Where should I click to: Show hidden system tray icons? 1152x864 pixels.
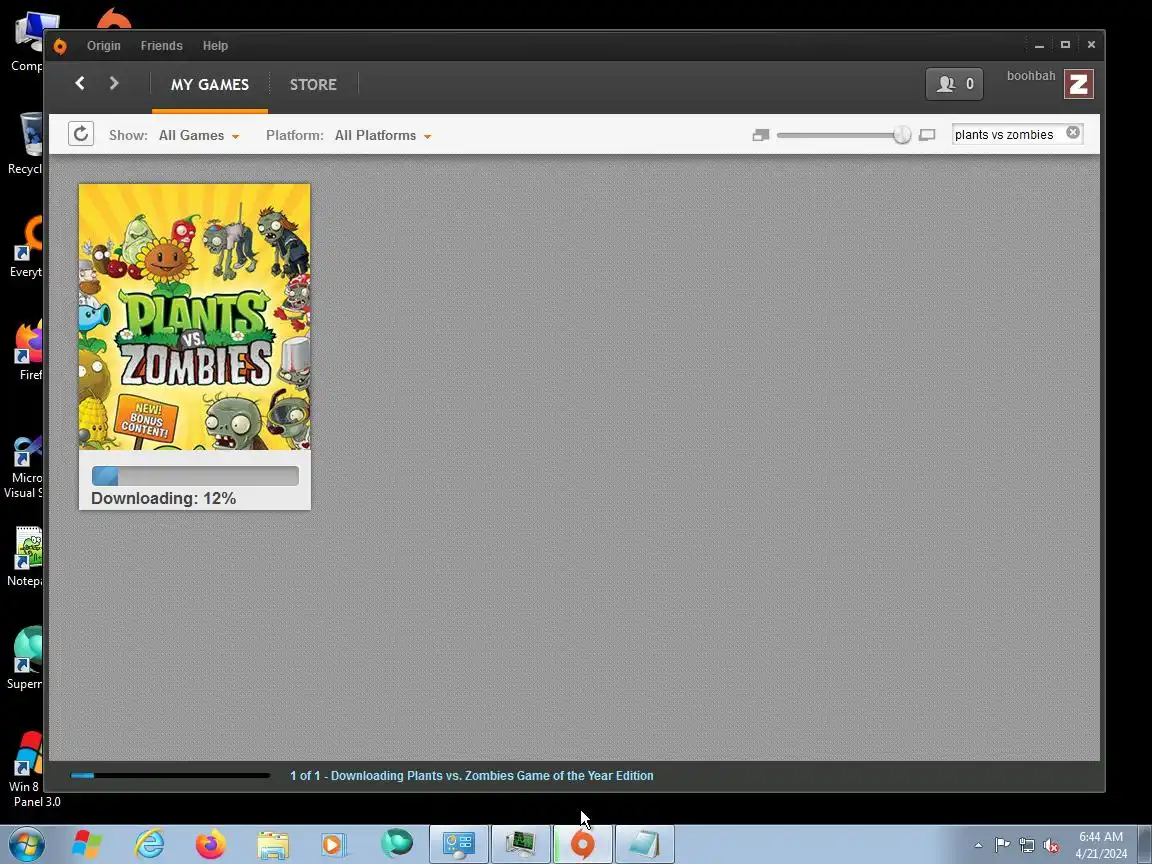pos(978,845)
